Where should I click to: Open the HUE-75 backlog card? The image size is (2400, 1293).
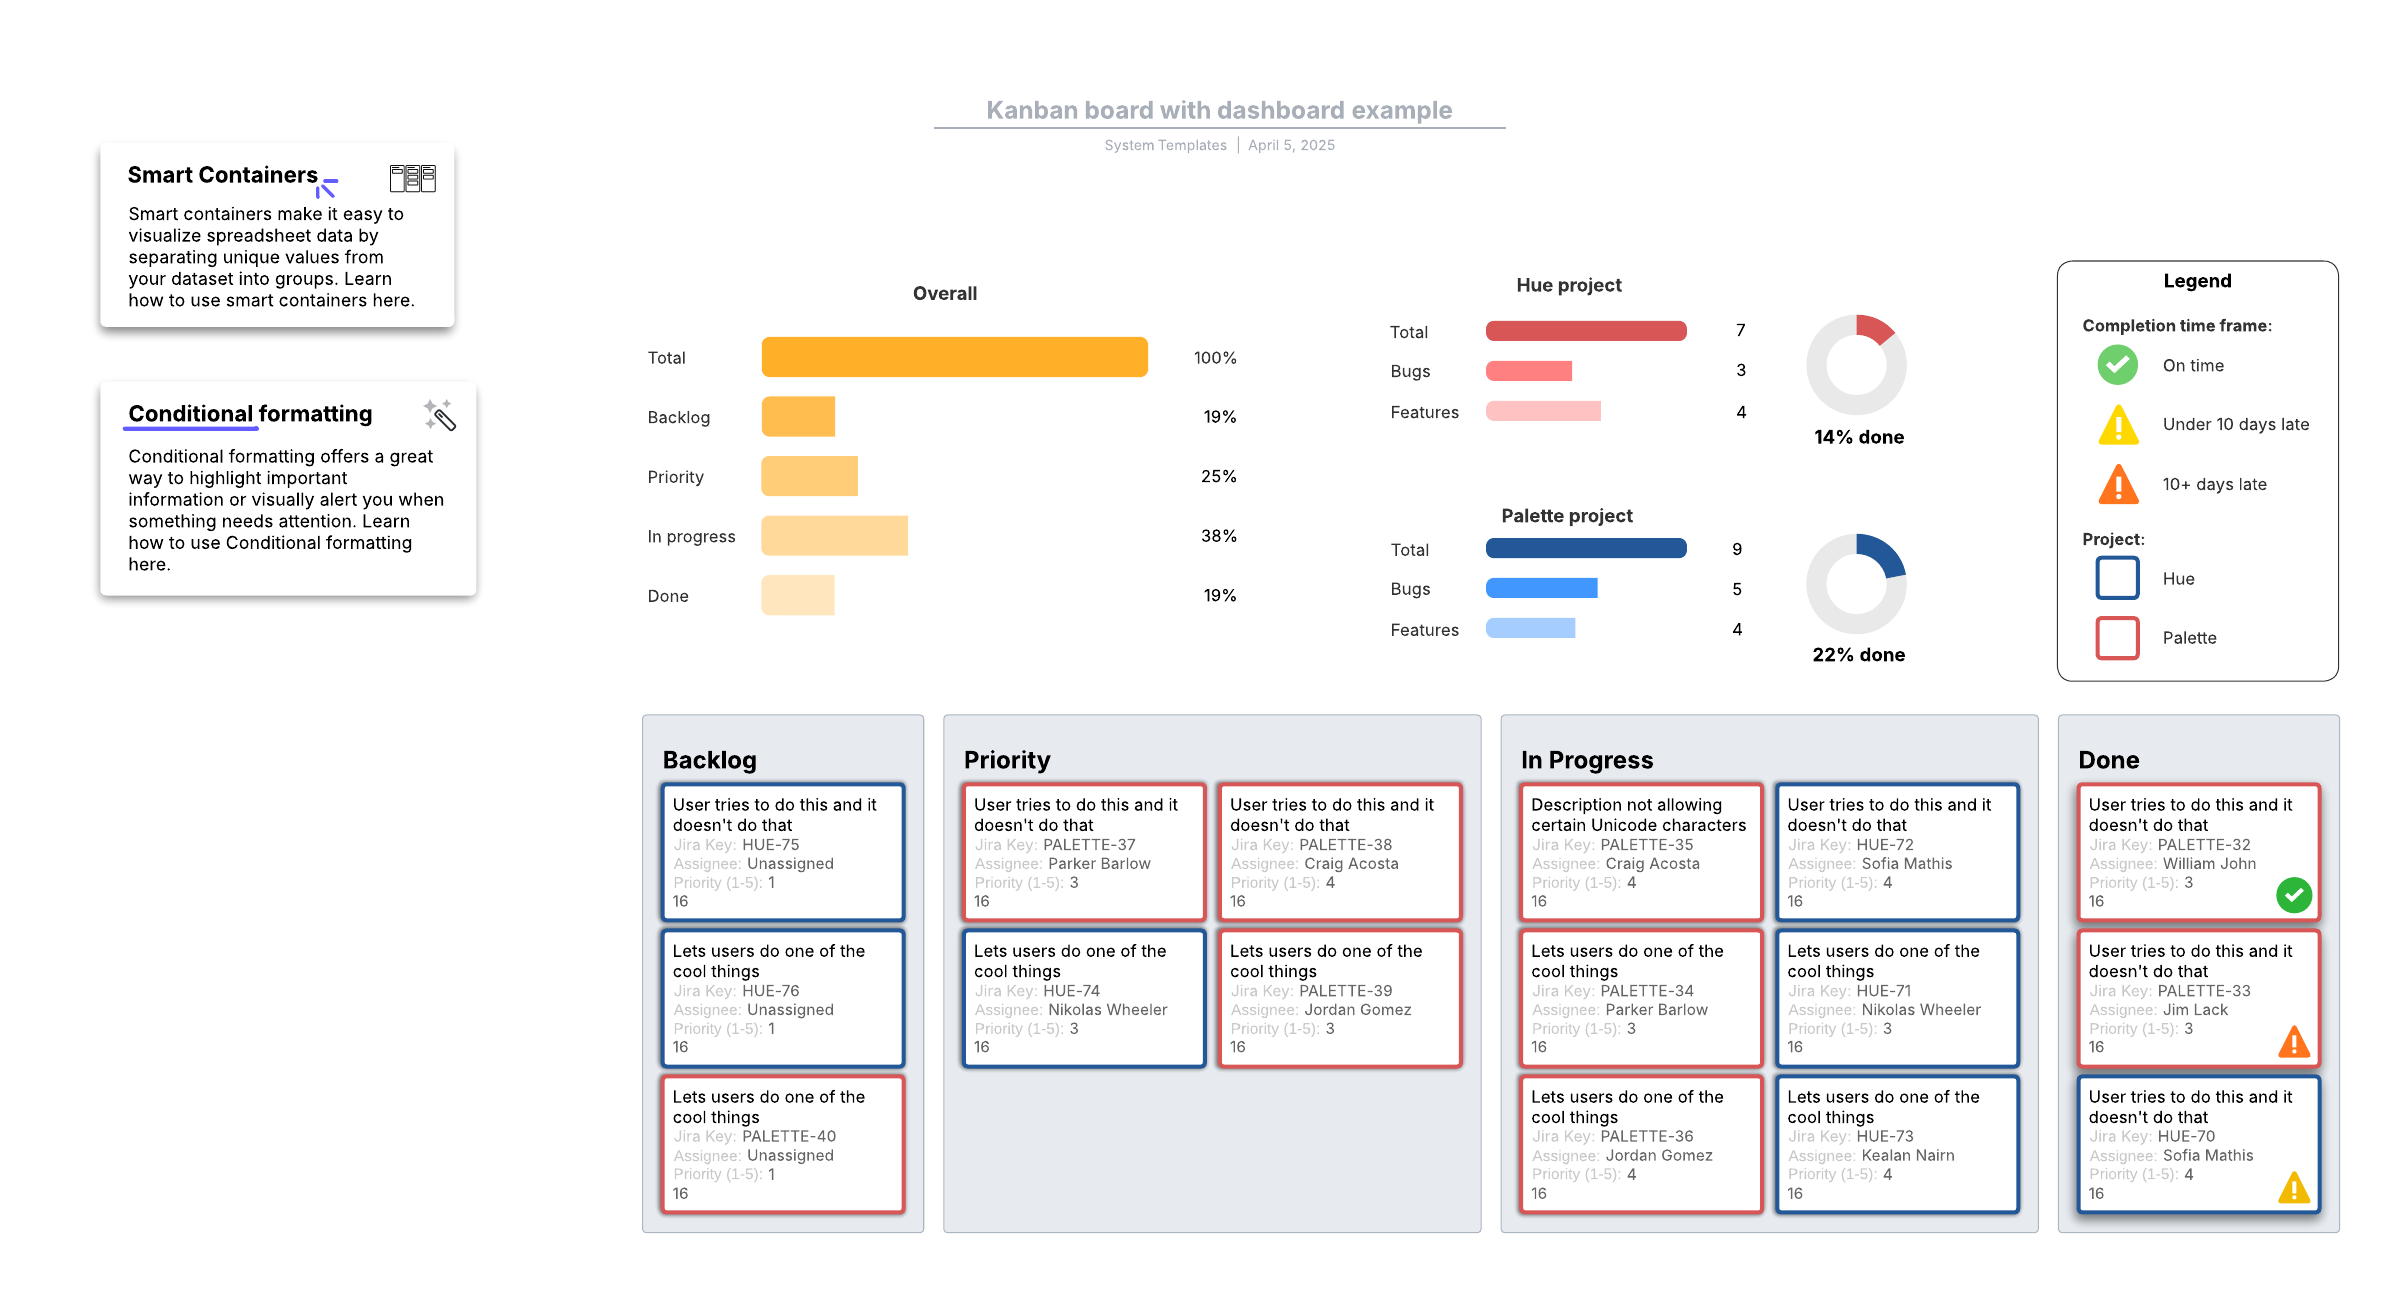coord(783,851)
